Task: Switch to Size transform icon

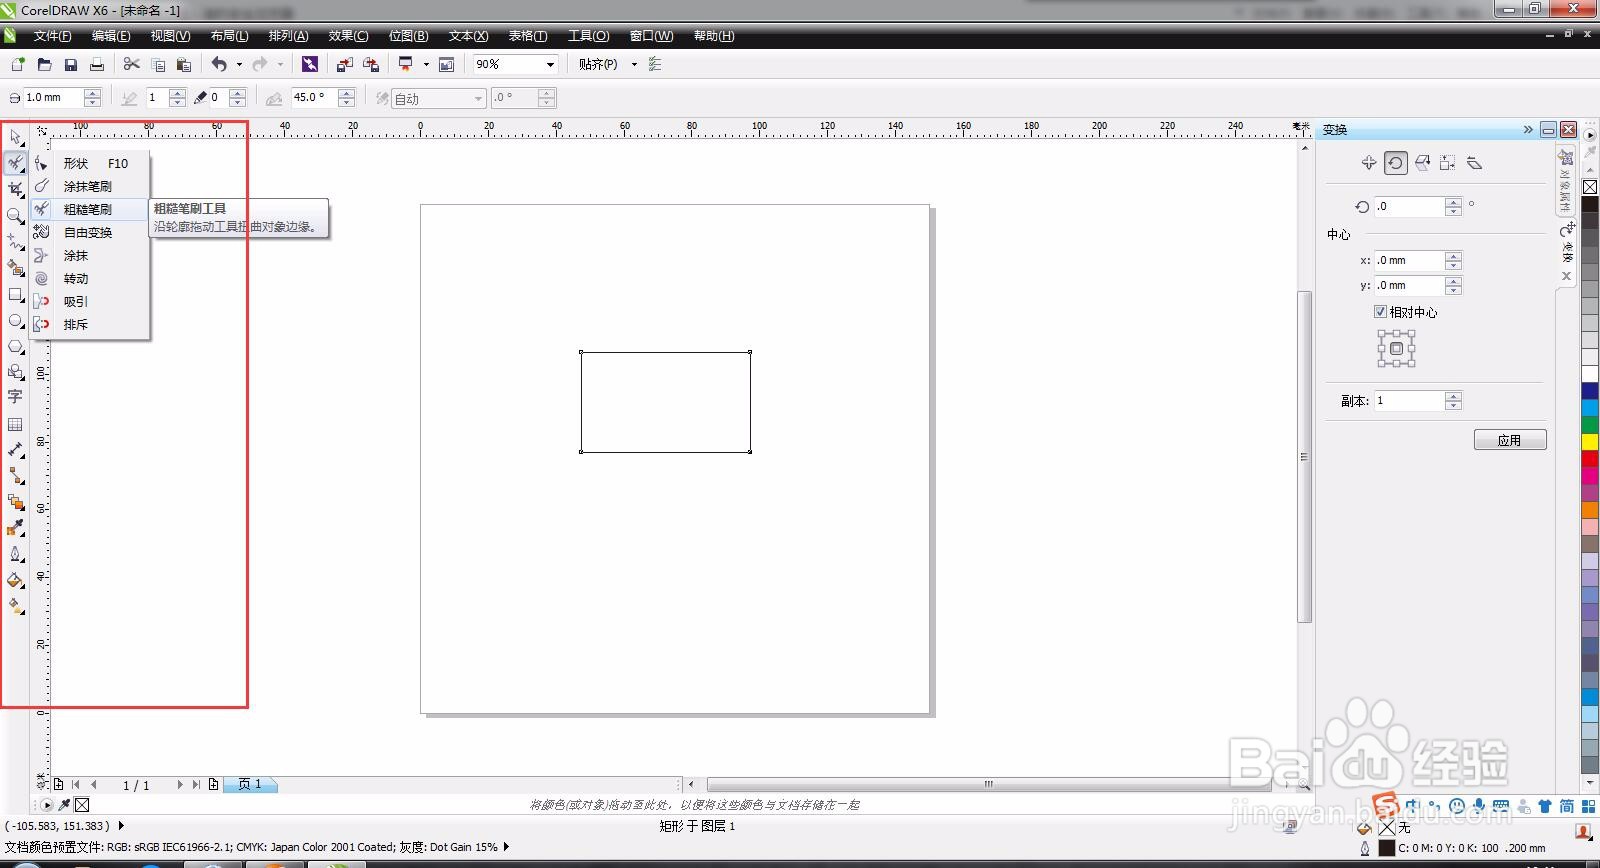Action: (1448, 163)
